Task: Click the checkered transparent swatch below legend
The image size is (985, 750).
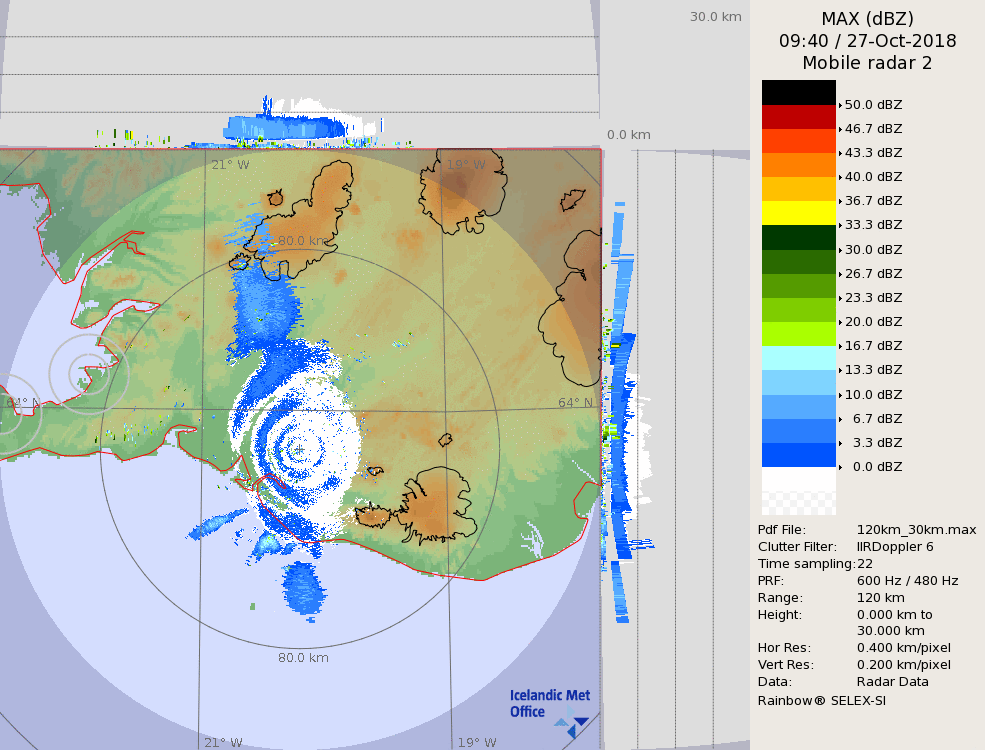Action: pos(798,491)
